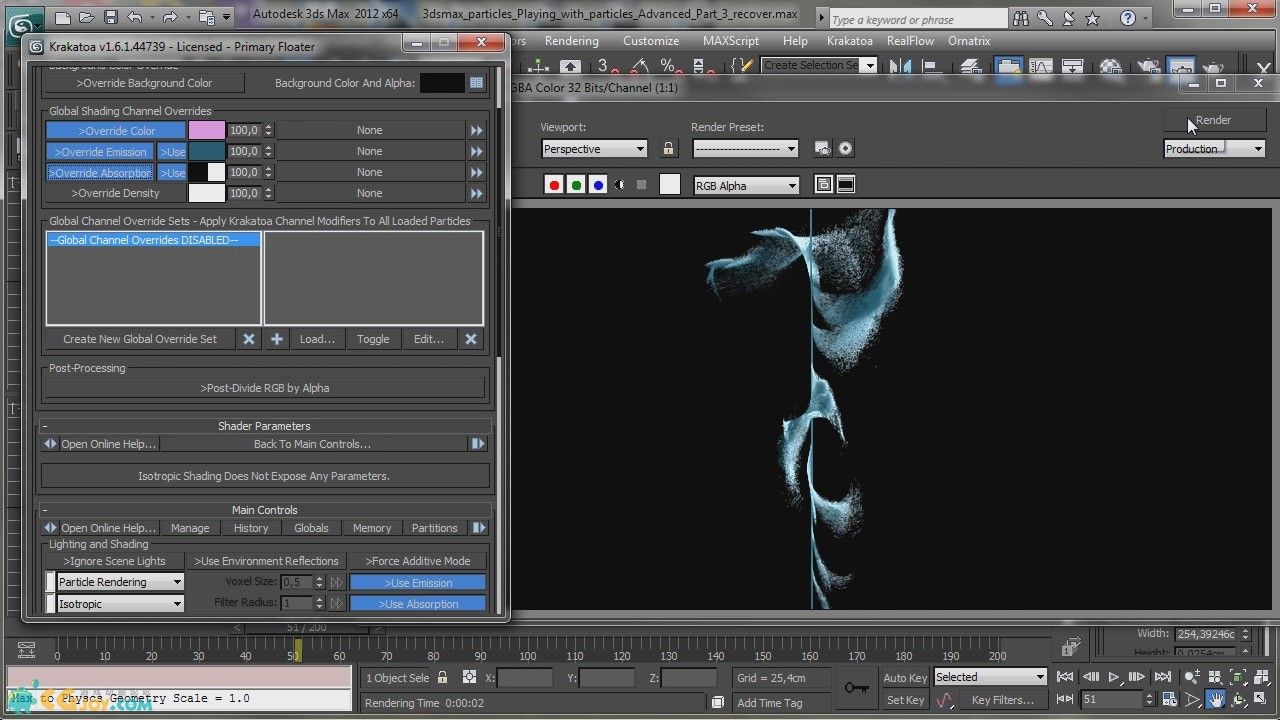This screenshot has height=720, width=1280.
Task: Click the Key Filters... button
Action: tap(1002, 700)
